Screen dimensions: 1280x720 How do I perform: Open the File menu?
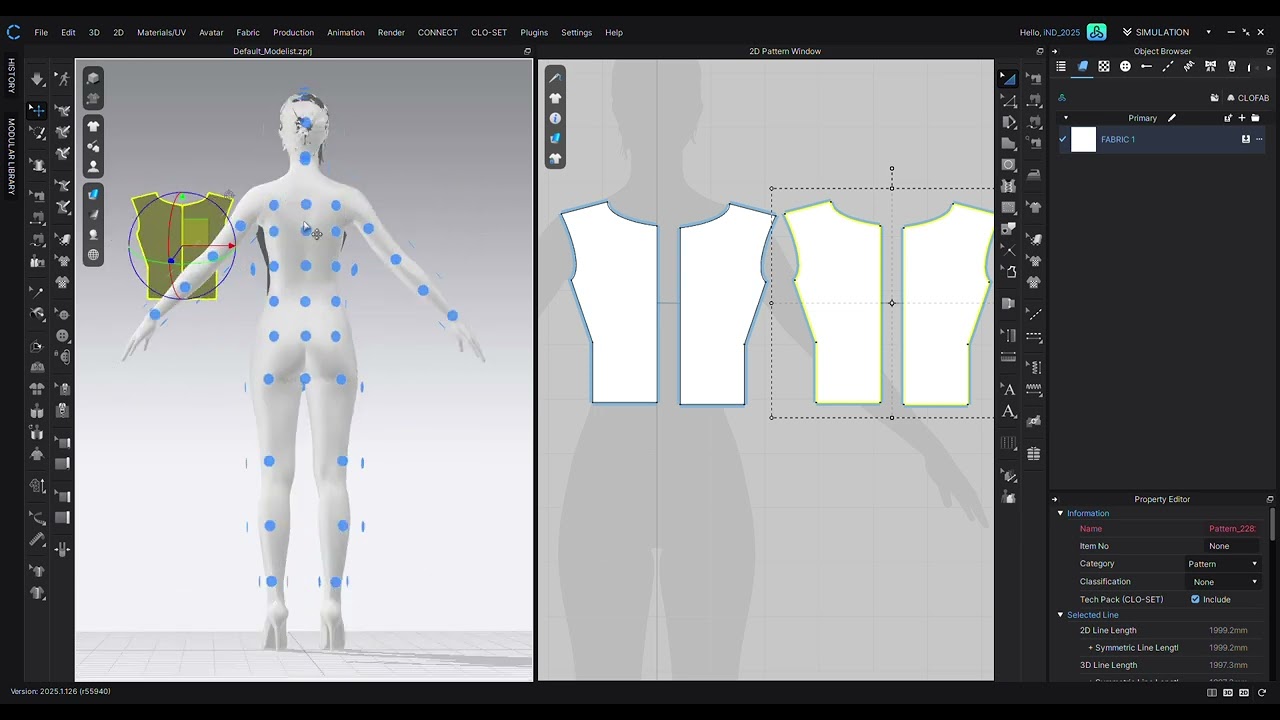[41, 32]
